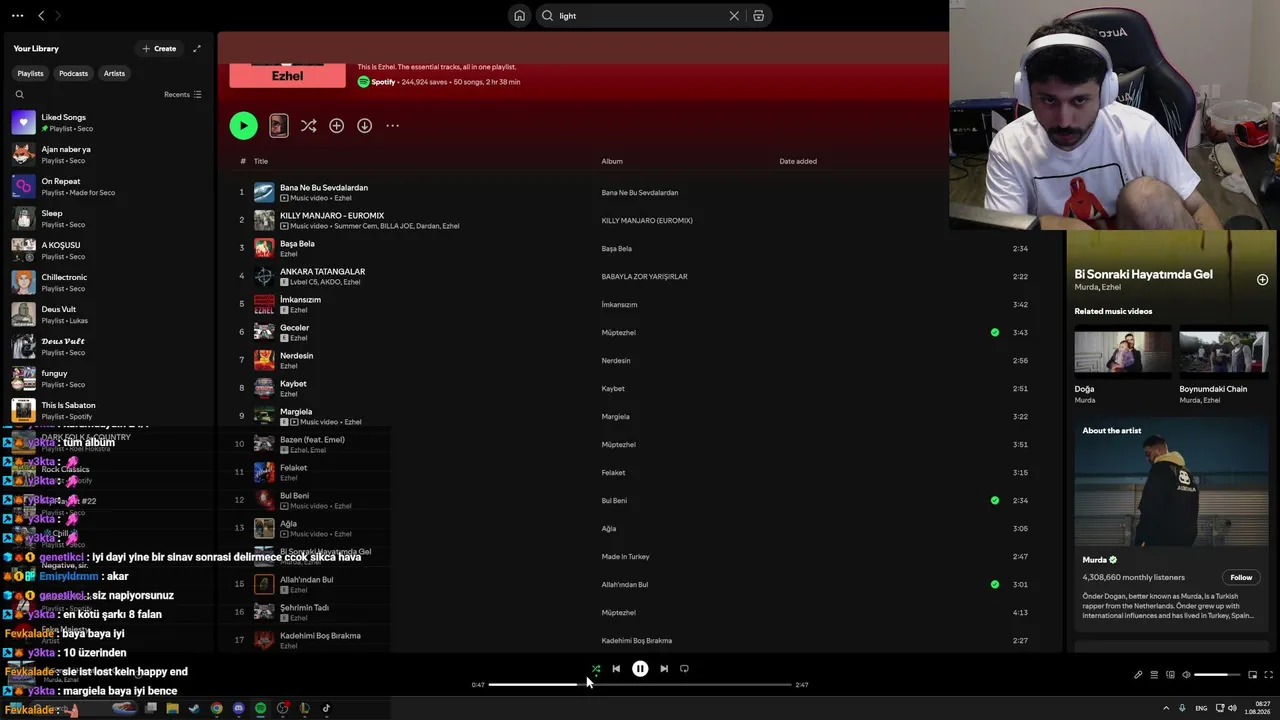This screenshot has height=720, width=1280.
Task: Toggle shuffle in the player bar
Action: click(x=596, y=669)
